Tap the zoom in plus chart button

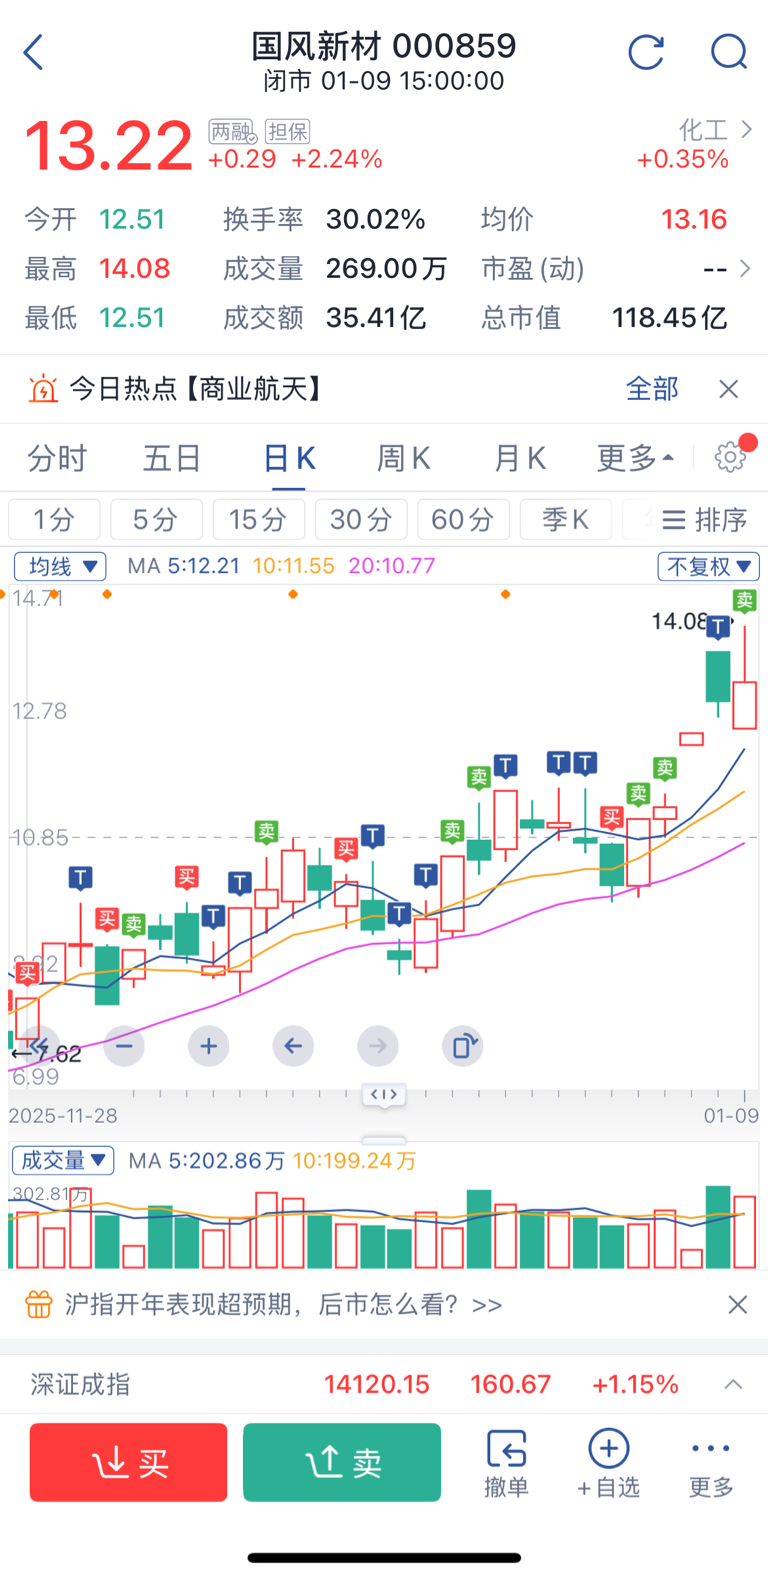pyautogui.click(x=208, y=1046)
